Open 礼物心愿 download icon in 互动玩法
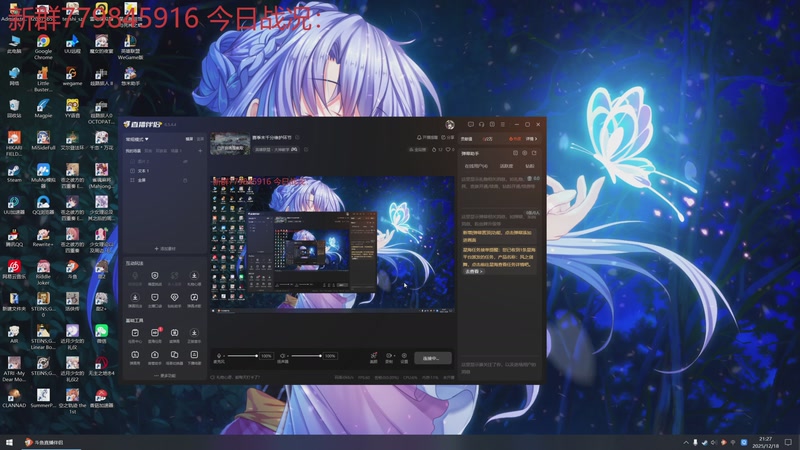Image resolution: width=800 pixels, height=450 pixels. (x=194, y=278)
